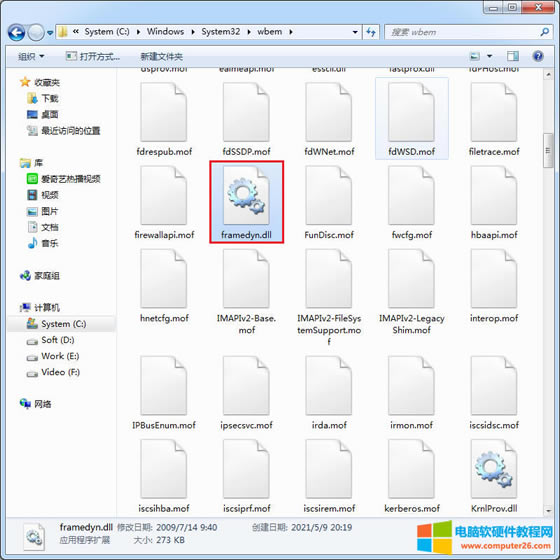Select the IMAPIv2-Base.mof file icon
The image size is (560, 560).
[x=246, y=278]
